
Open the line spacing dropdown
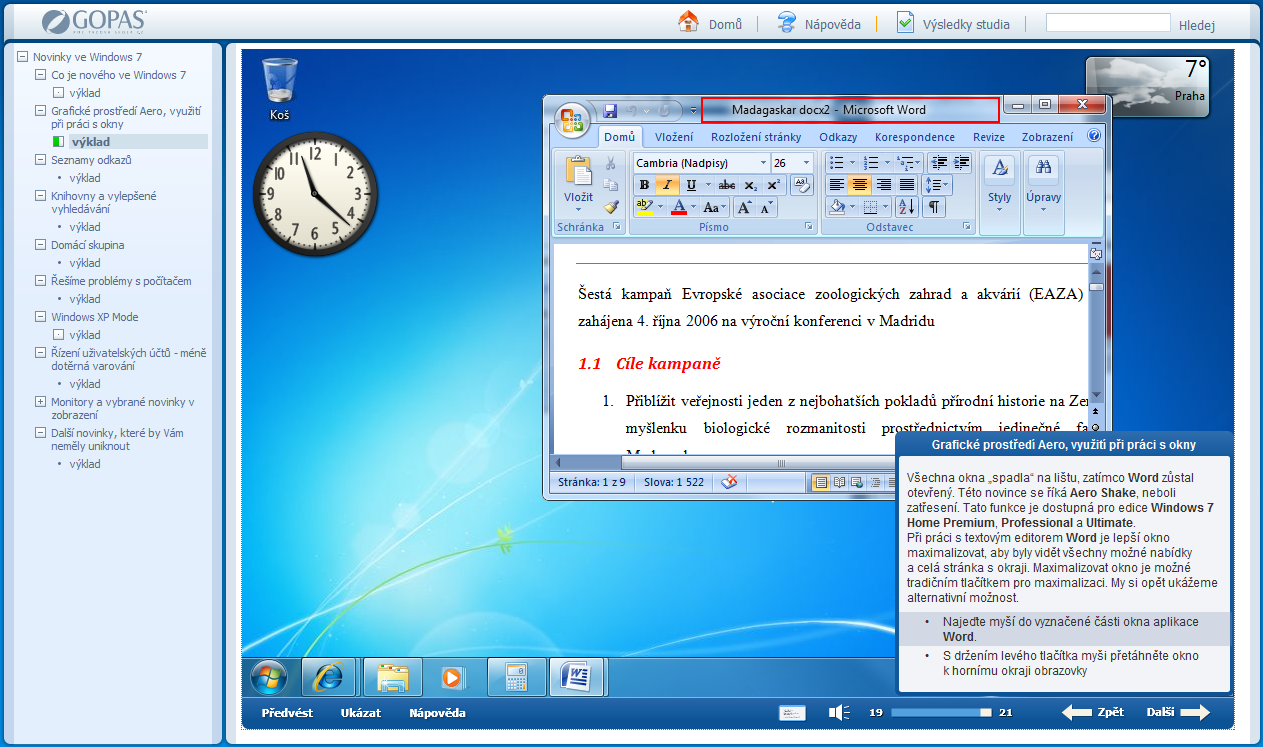937,185
